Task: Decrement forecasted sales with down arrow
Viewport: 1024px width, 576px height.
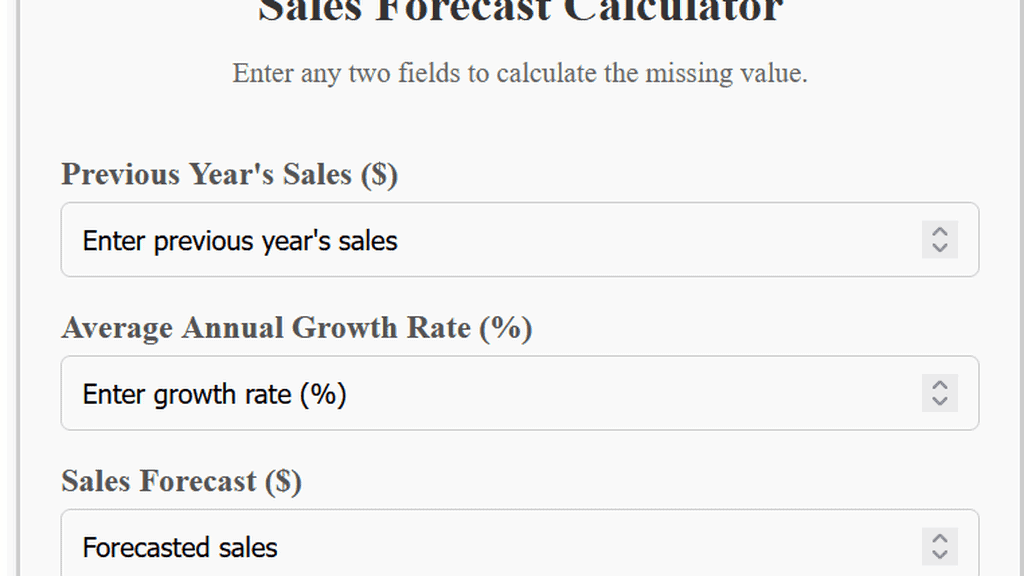Action: tap(939, 555)
